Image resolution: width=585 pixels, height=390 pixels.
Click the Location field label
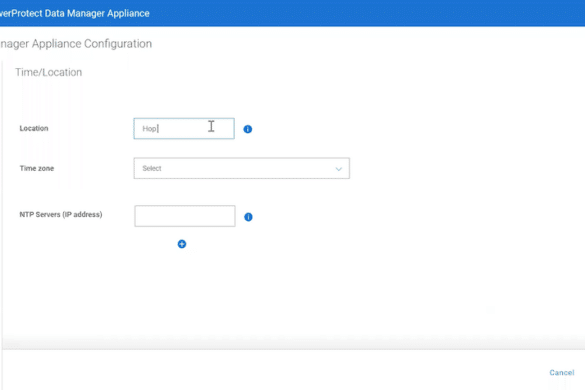pos(34,128)
